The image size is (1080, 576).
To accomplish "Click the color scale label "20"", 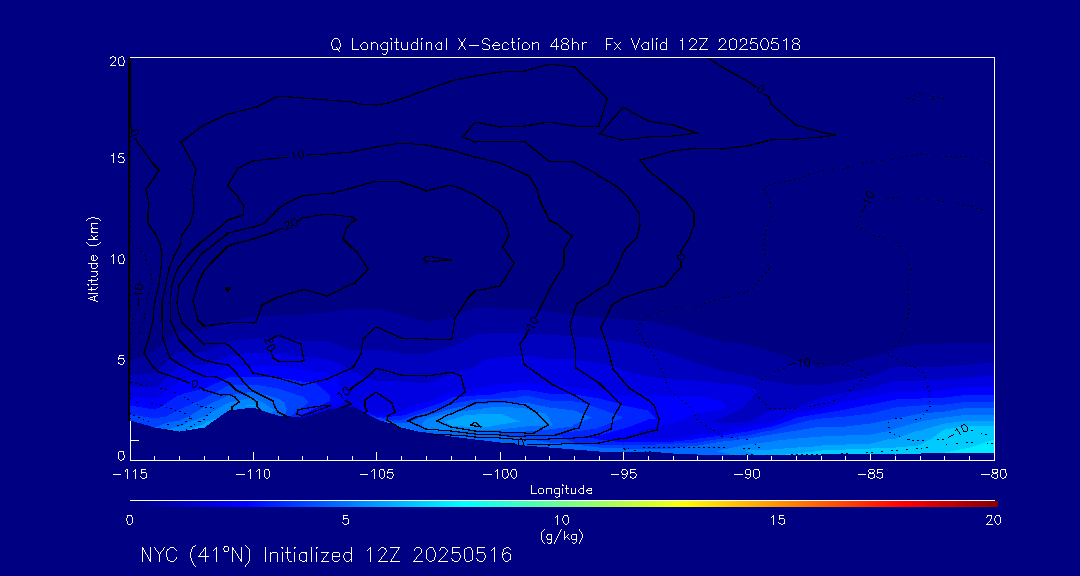I will [x=993, y=520].
